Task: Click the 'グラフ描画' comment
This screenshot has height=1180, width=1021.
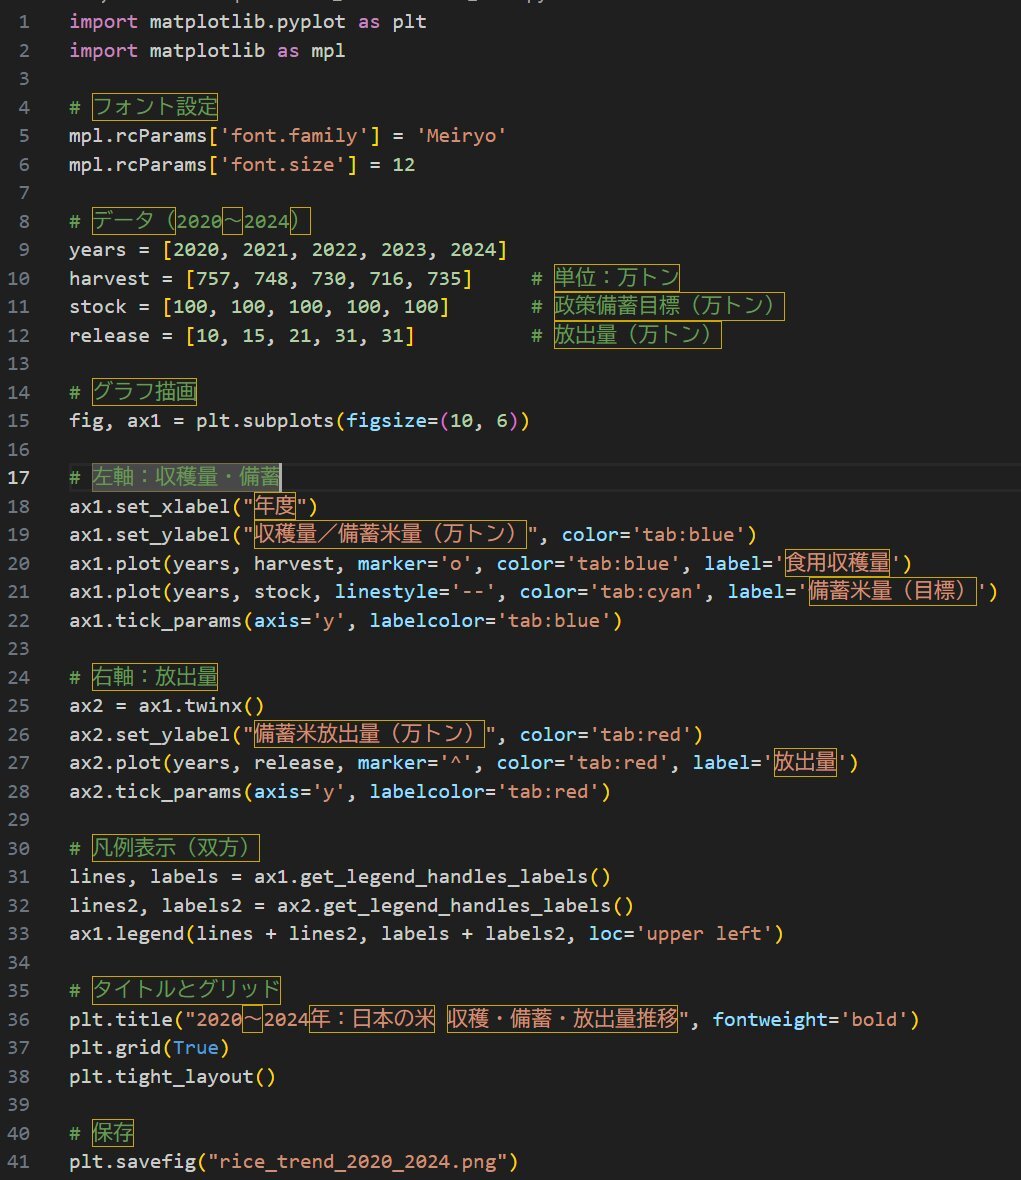Action: (144, 392)
